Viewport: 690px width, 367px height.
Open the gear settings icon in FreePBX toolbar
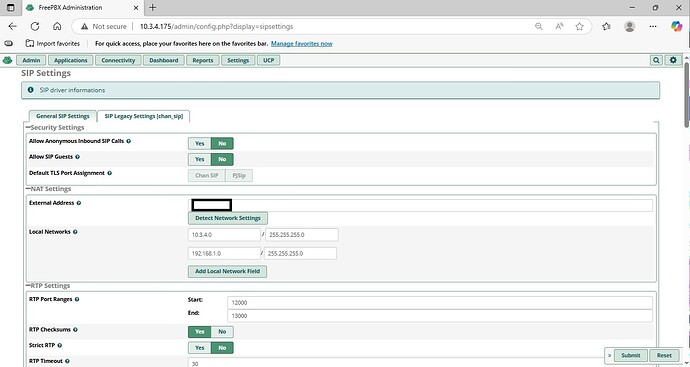point(673,60)
